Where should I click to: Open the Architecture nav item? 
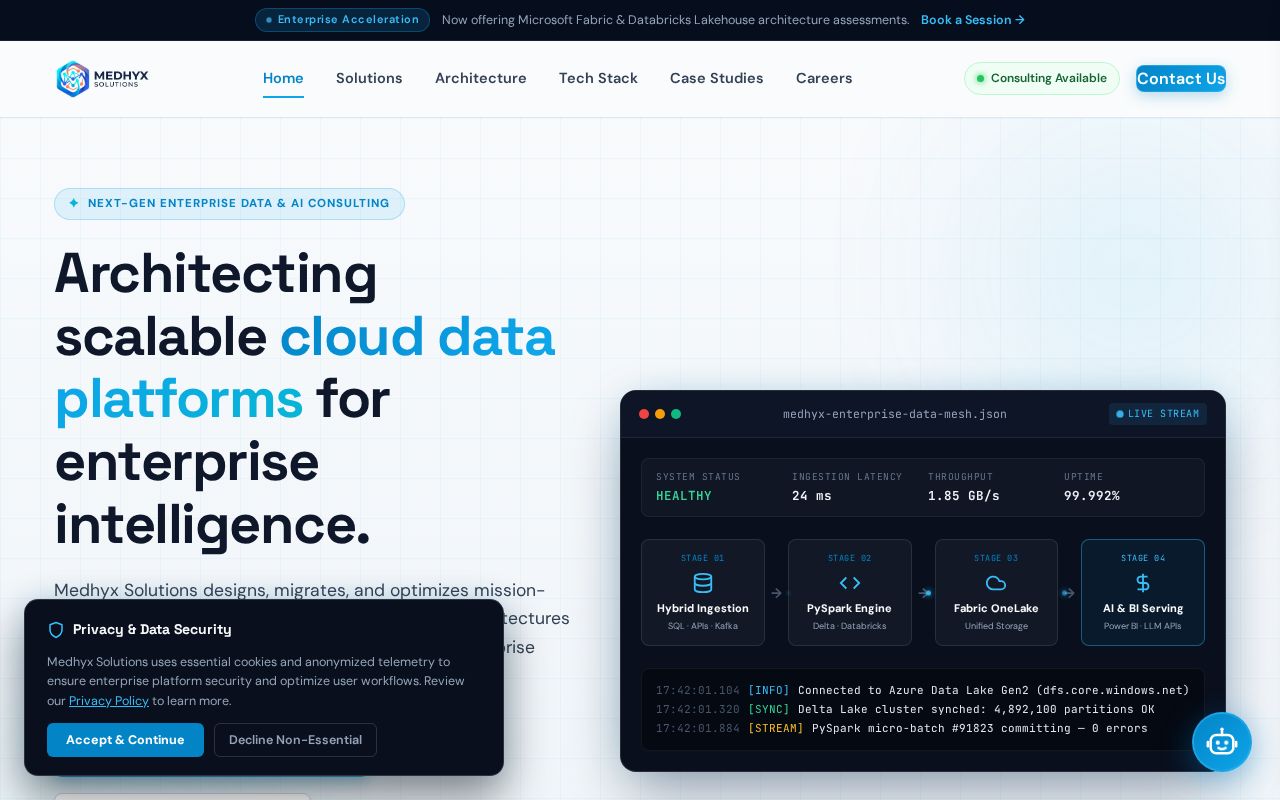pyautogui.click(x=481, y=78)
